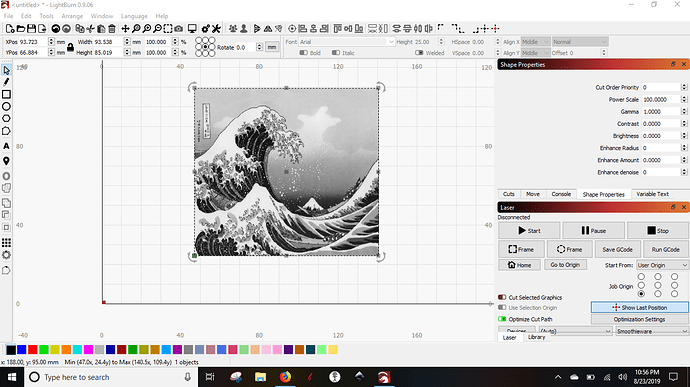Click the Gamma value field

(x=661, y=112)
